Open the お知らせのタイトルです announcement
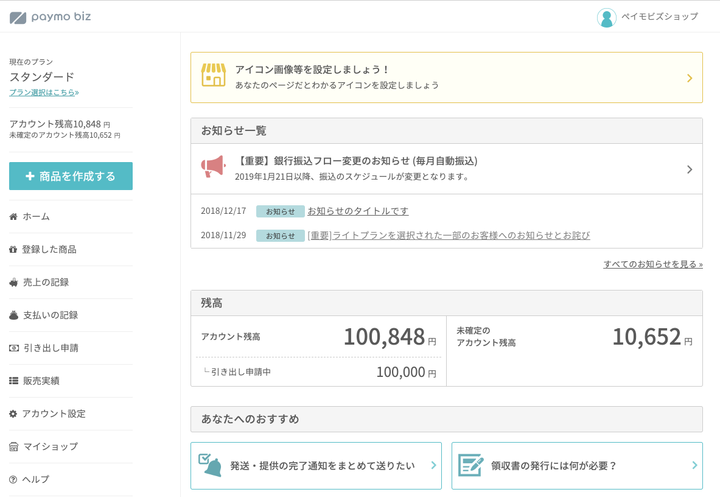 [357, 211]
